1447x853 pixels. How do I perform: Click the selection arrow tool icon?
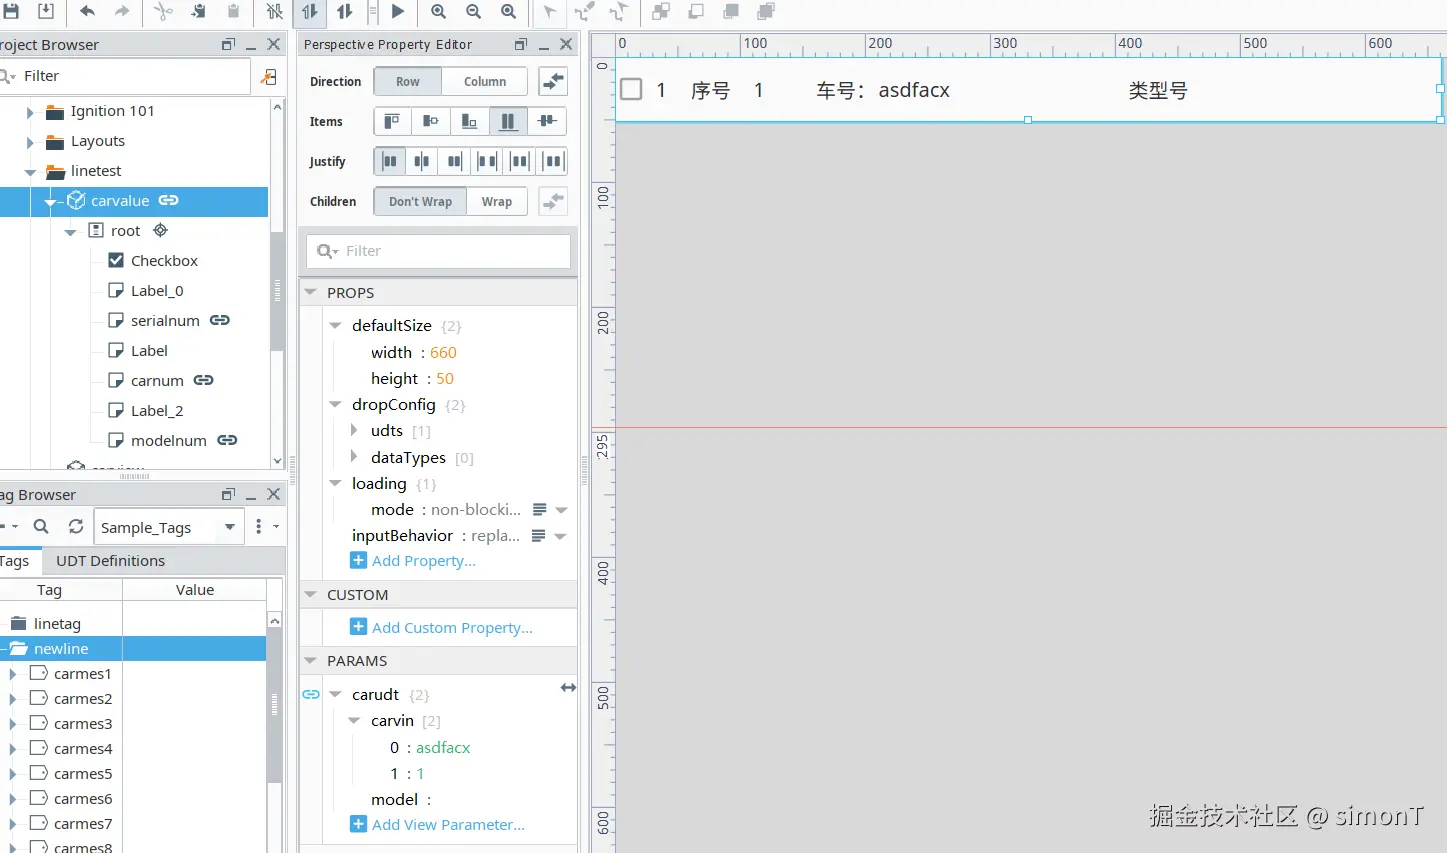pos(550,11)
